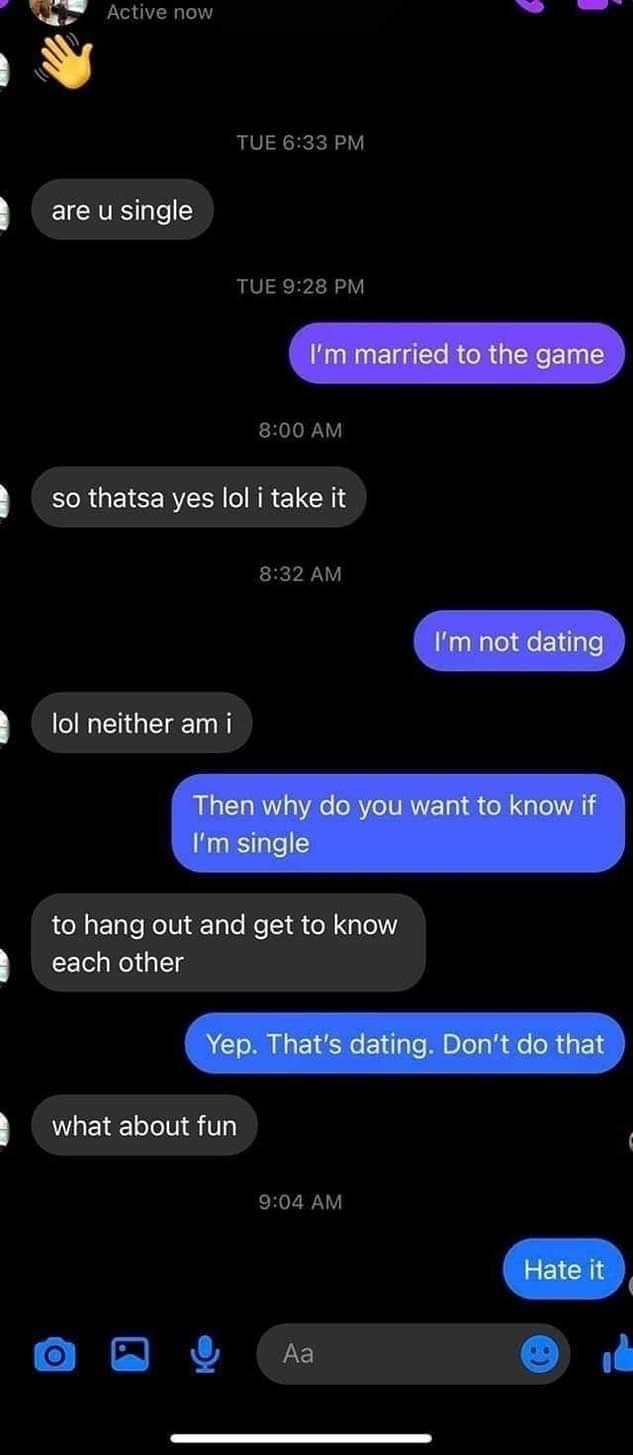This screenshot has width=633, height=1455.
Task: Select the 'are u single' message
Action: [123, 210]
